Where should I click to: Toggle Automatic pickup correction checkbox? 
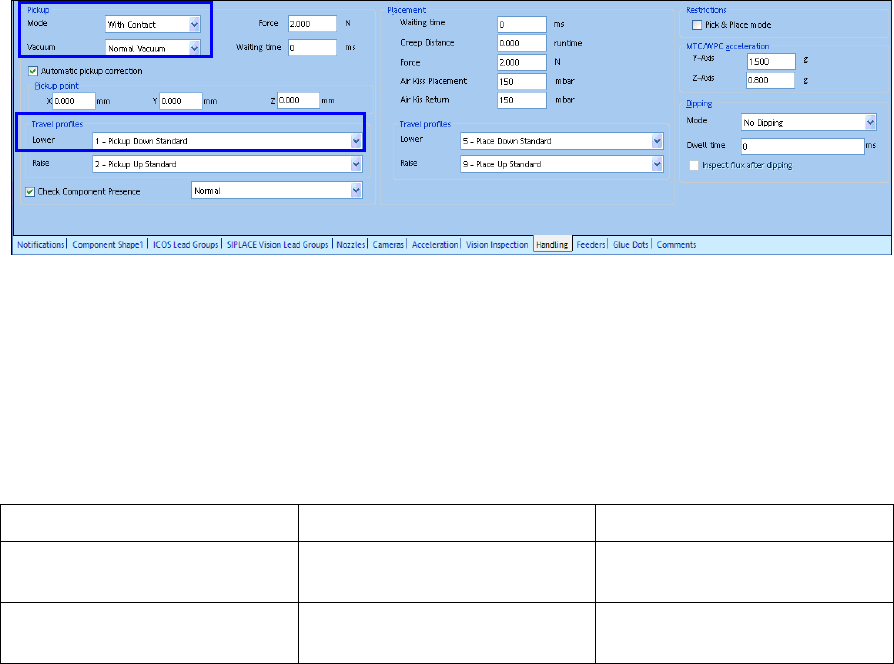33,71
